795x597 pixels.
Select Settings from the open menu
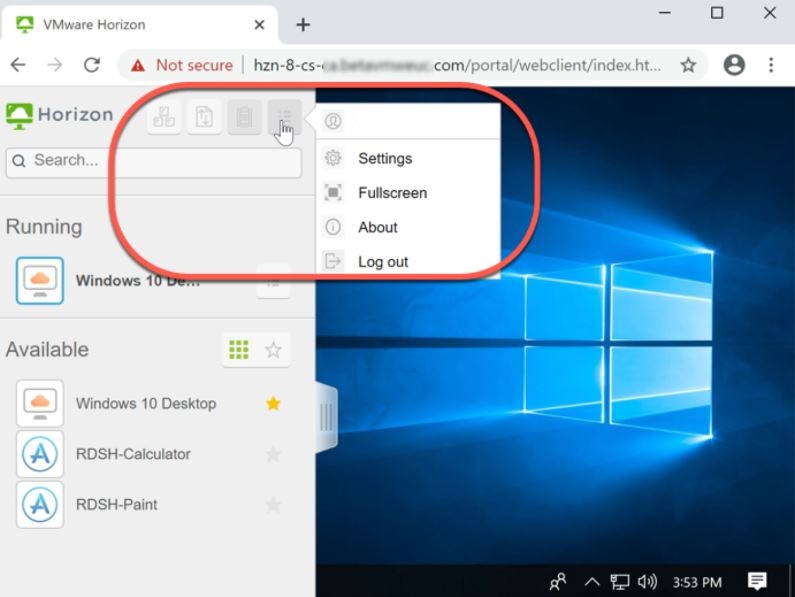click(x=385, y=158)
